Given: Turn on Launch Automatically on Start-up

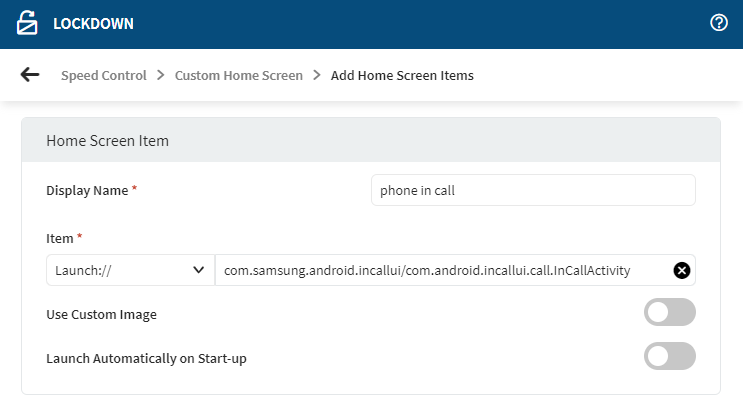Looking at the screenshot, I should pyautogui.click(x=669, y=357).
